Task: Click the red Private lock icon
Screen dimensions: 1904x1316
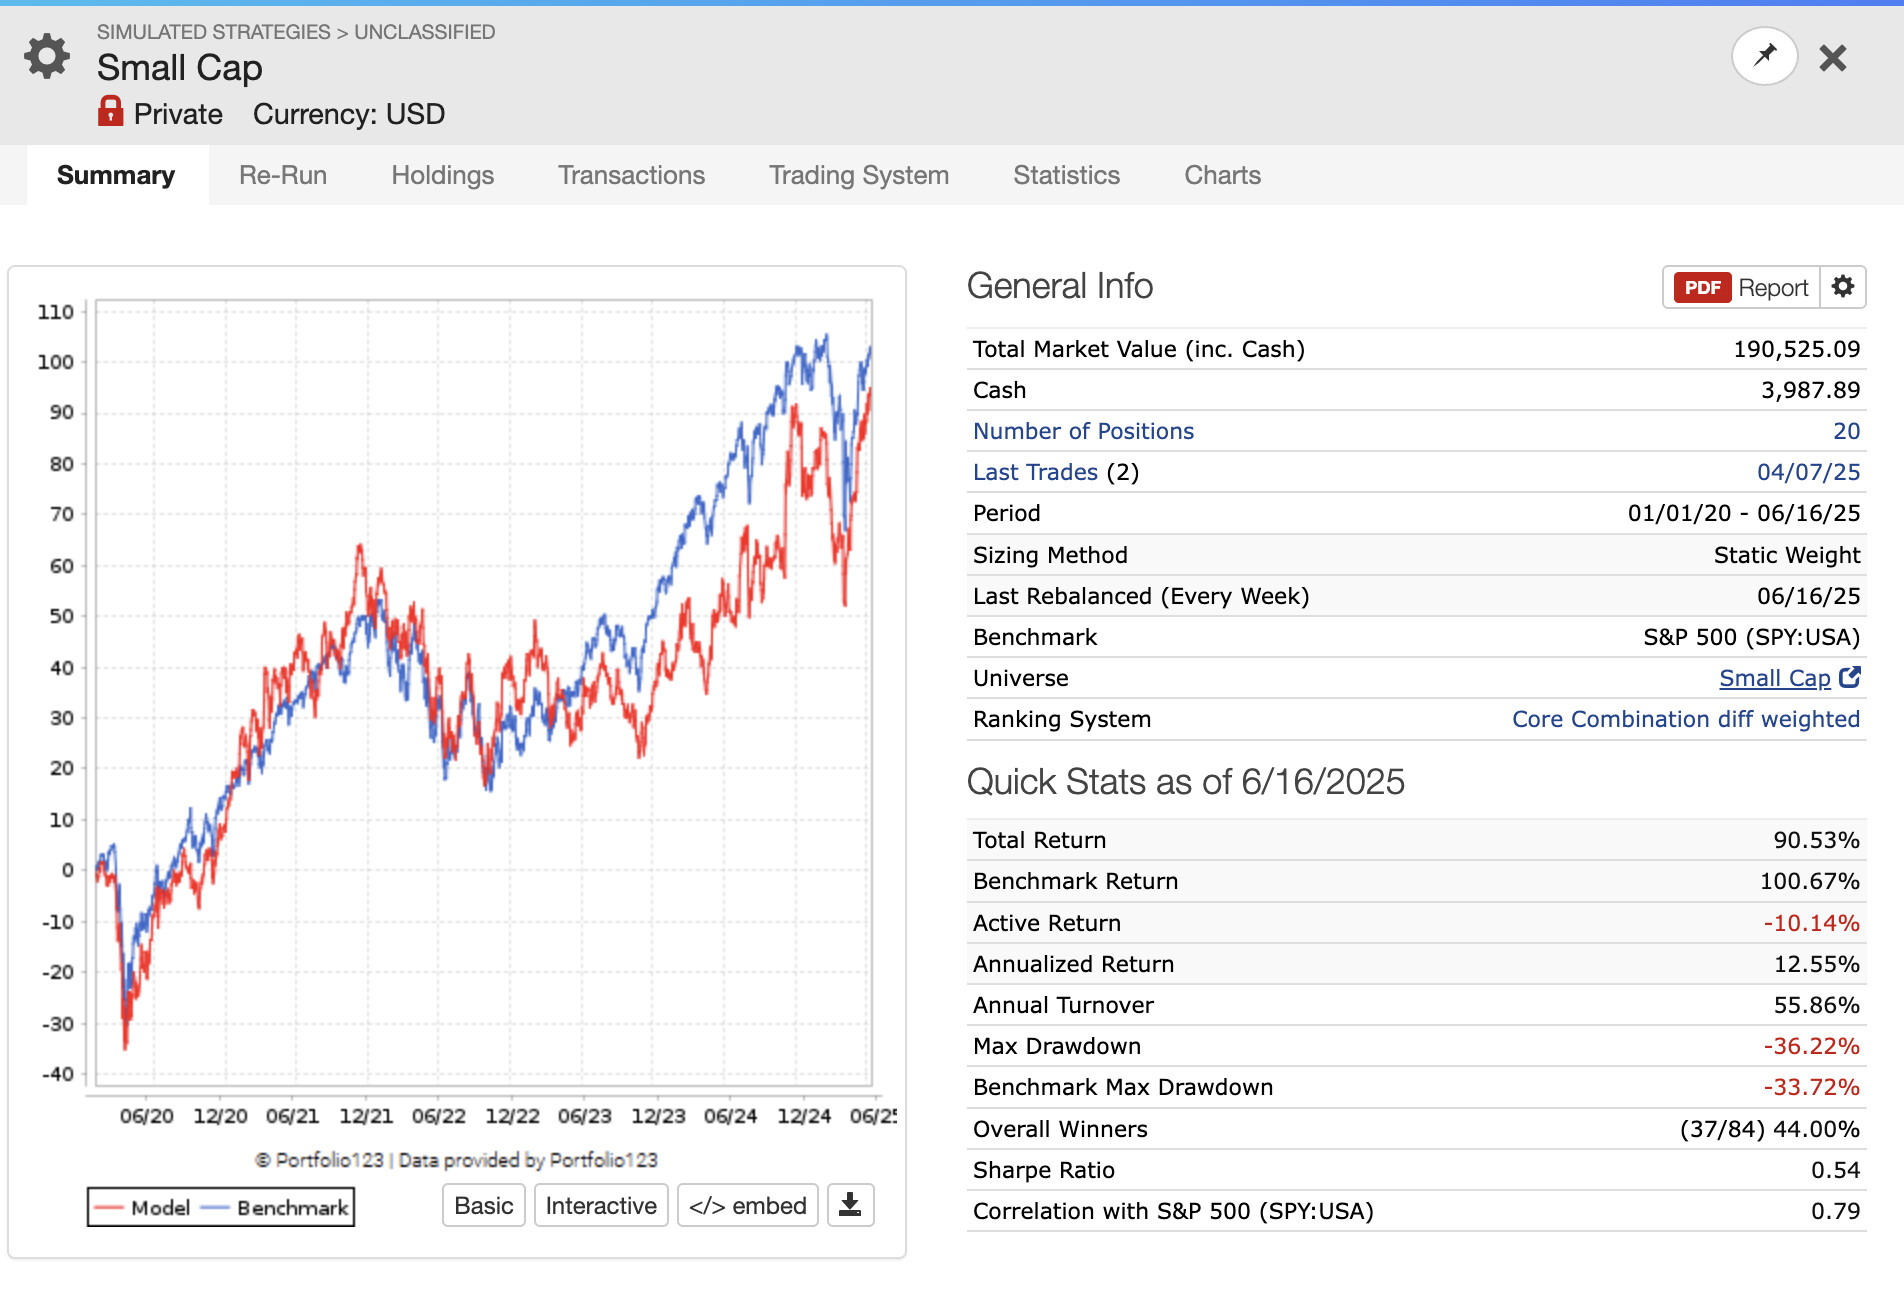Action: [x=110, y=111]
